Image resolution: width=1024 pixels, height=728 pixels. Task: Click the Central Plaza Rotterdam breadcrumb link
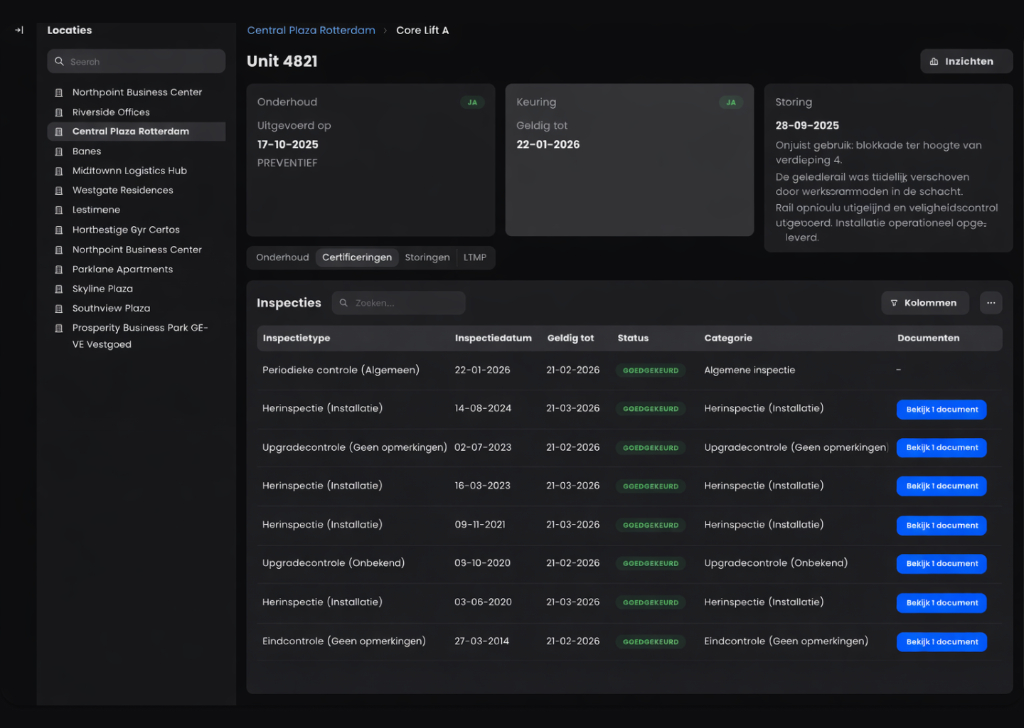(x=310, y=31)
